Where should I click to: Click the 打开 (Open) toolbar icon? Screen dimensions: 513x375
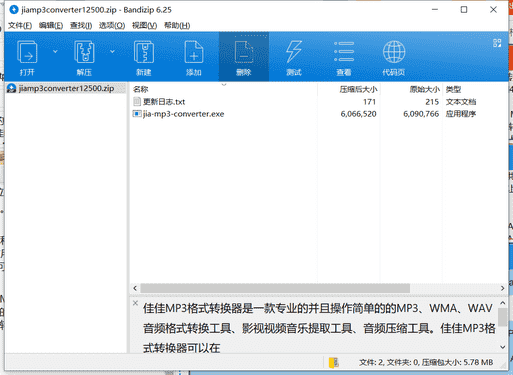coord(27,52)
